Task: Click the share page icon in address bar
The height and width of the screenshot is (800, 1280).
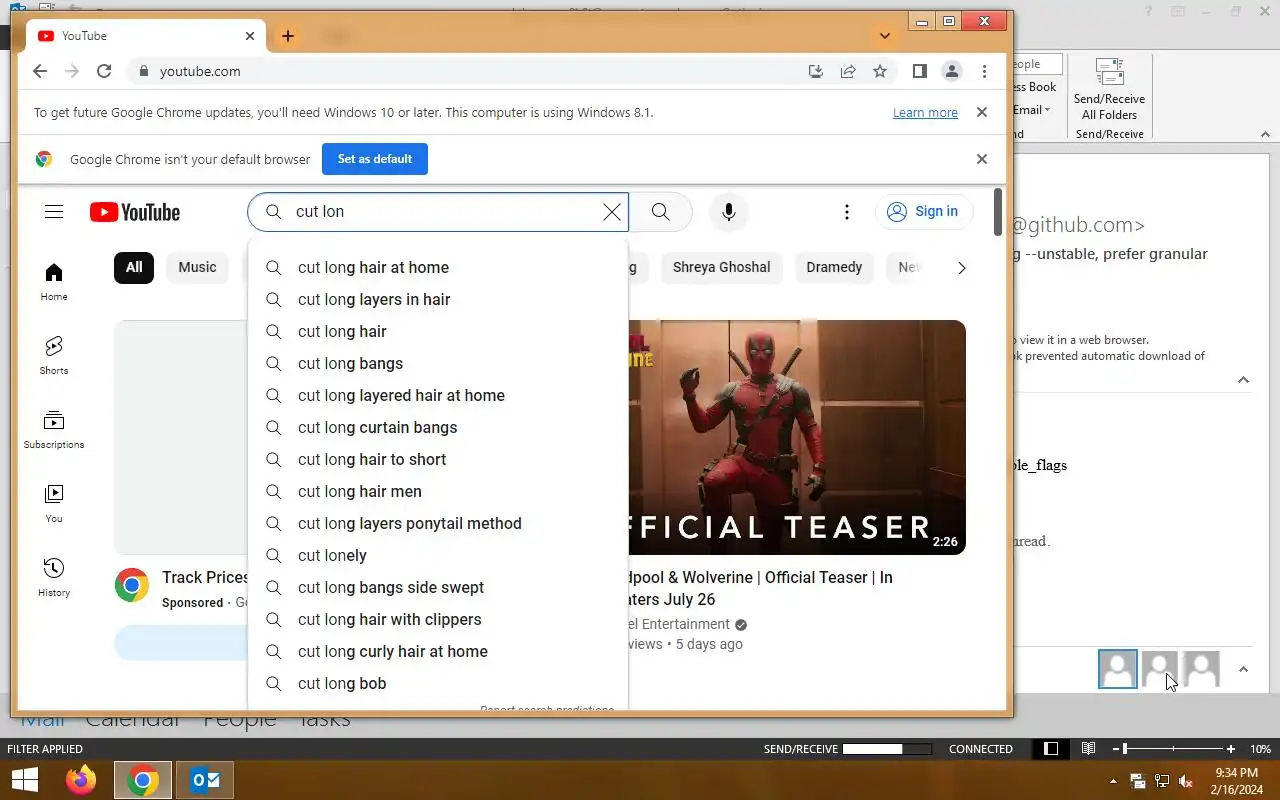Action: pyautogui.click(x=848, y=71)
